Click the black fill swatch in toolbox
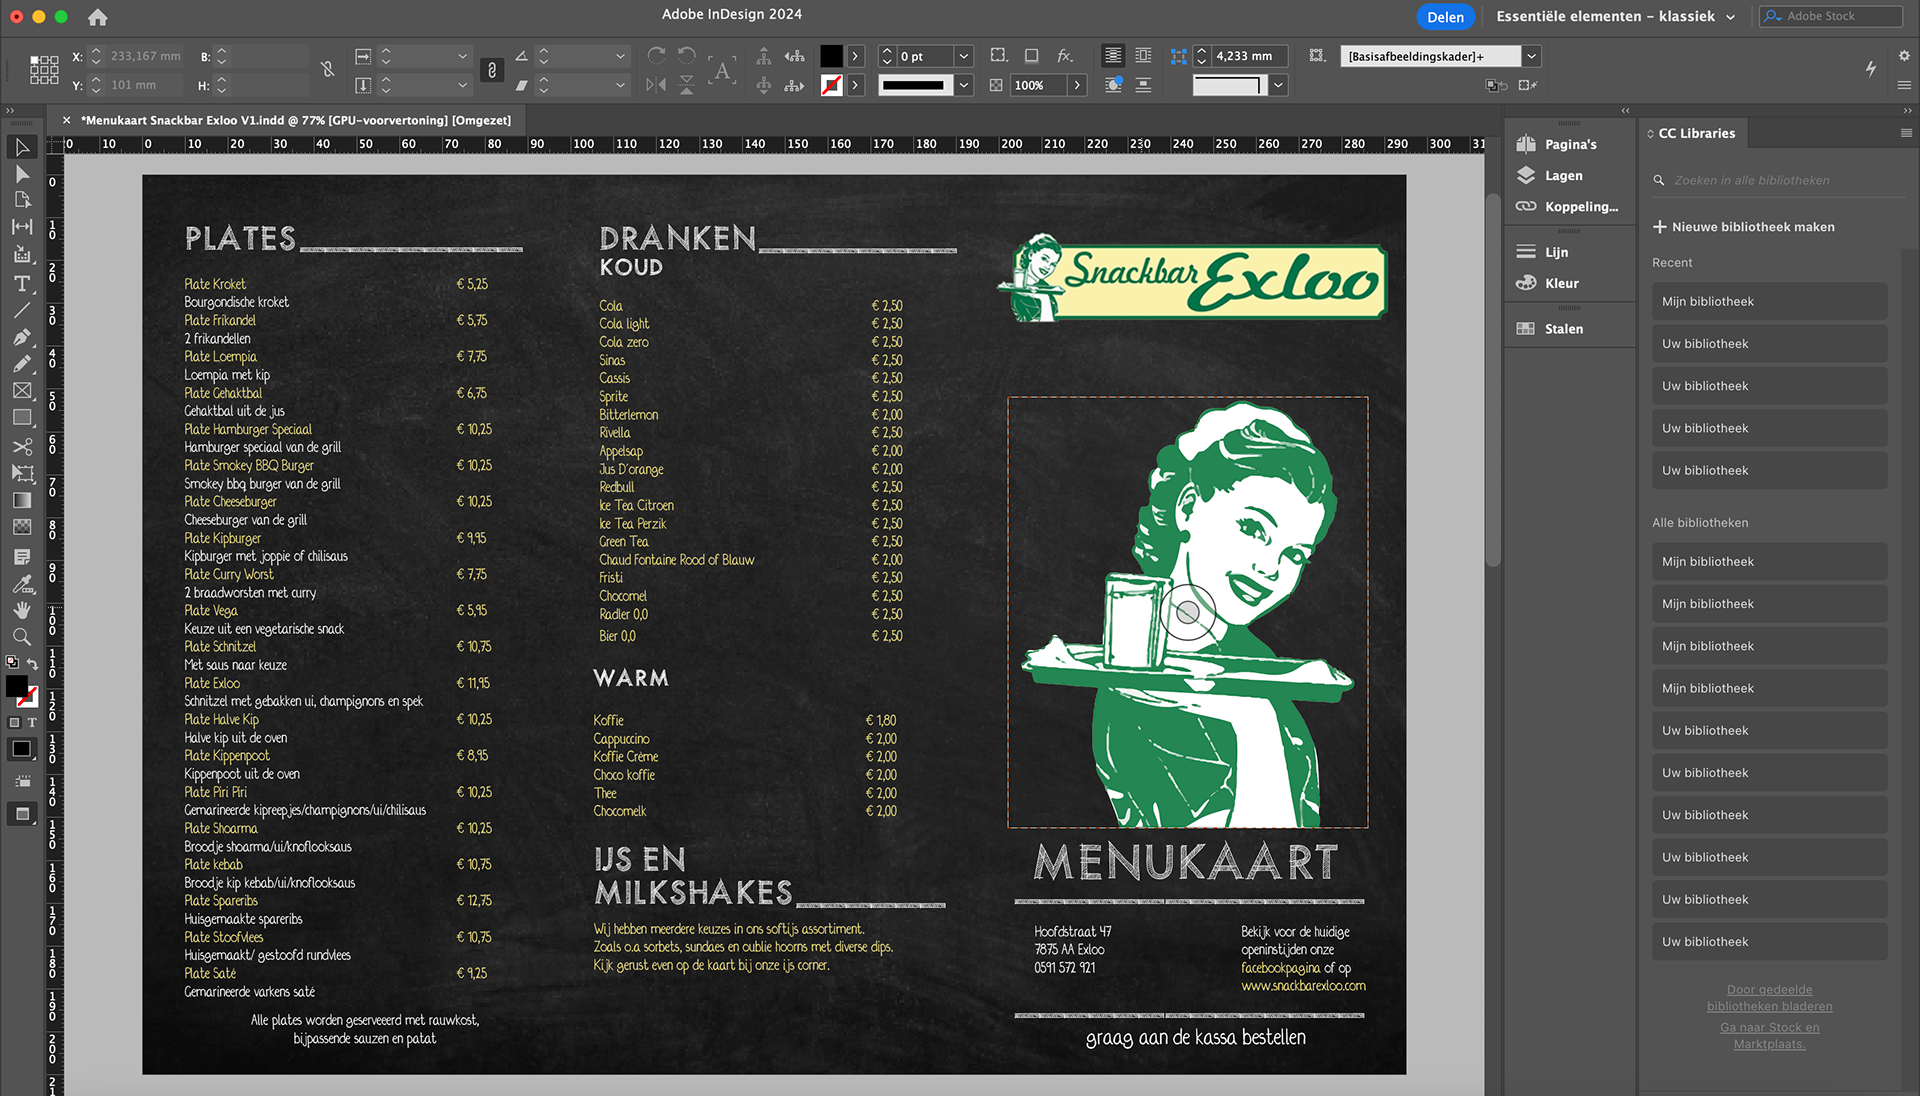Image resolution: width=1920 pixels, height=1096 pixels. tap(17, 686)
